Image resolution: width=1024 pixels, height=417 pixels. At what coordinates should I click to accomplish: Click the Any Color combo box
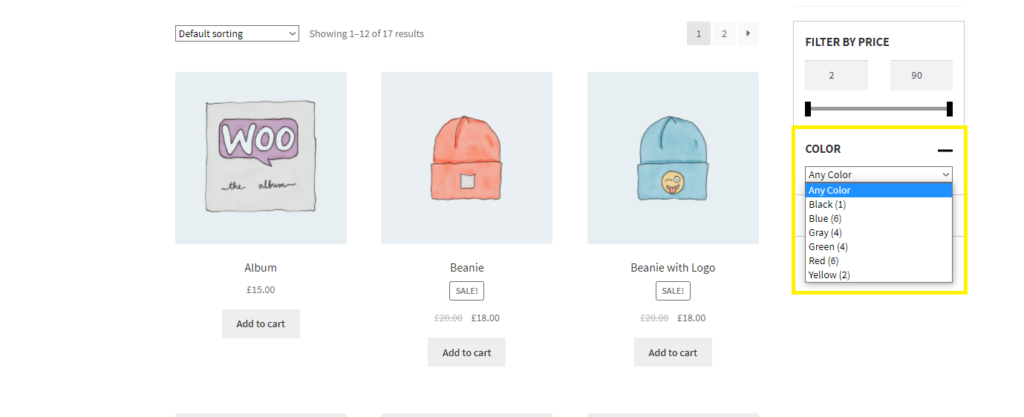point(878,174)
